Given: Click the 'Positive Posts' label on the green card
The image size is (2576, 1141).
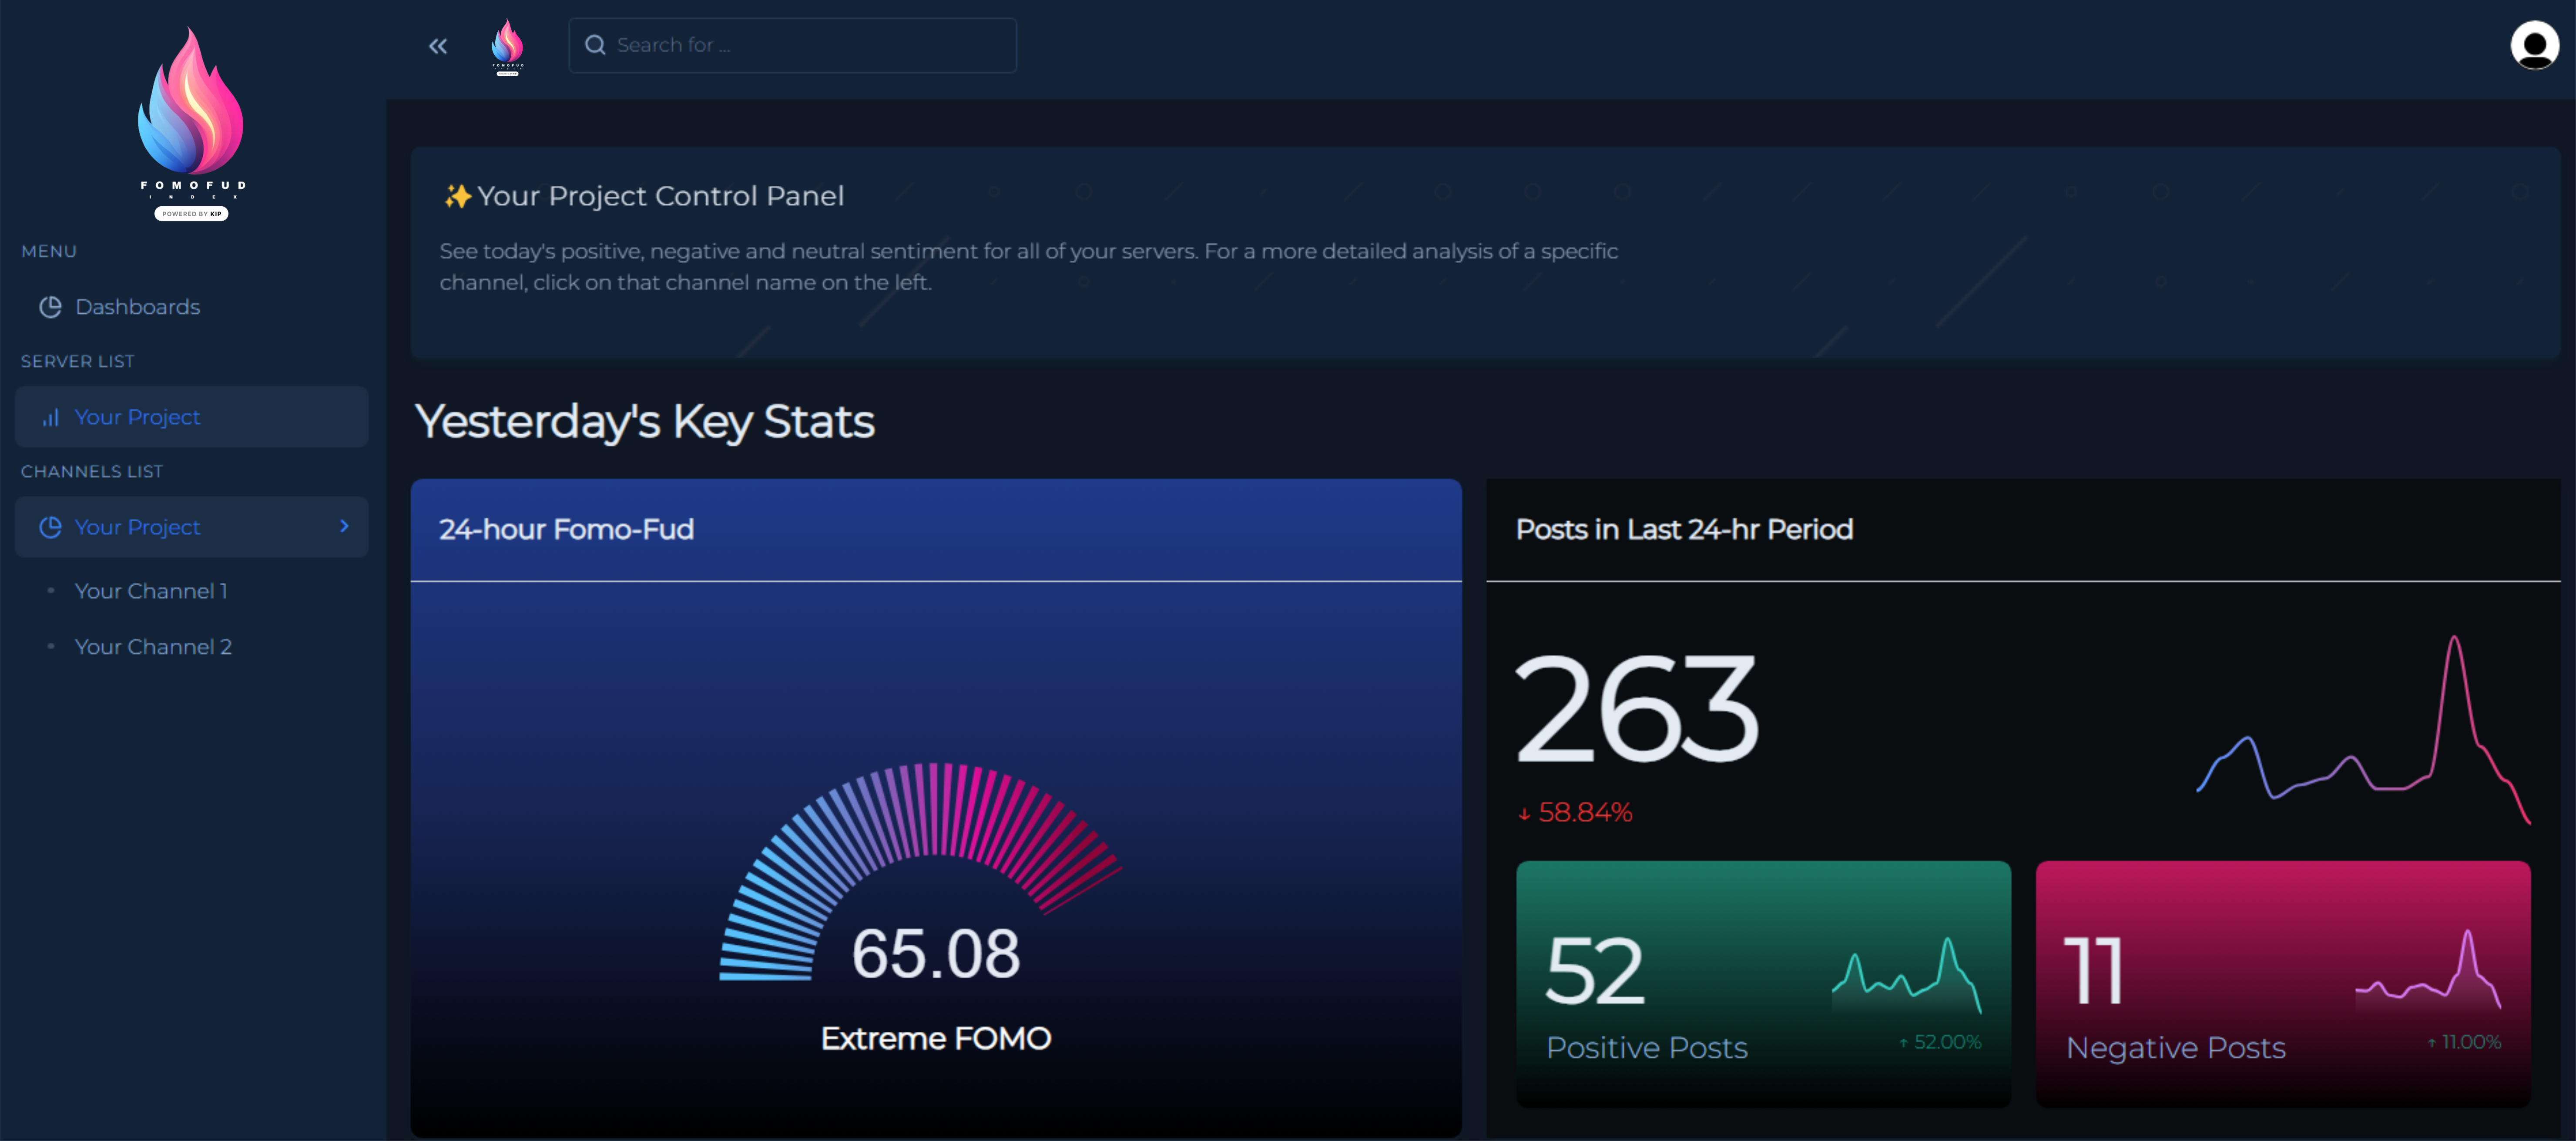Looking at the screenshot, I should click(x=1646, y=1047).
